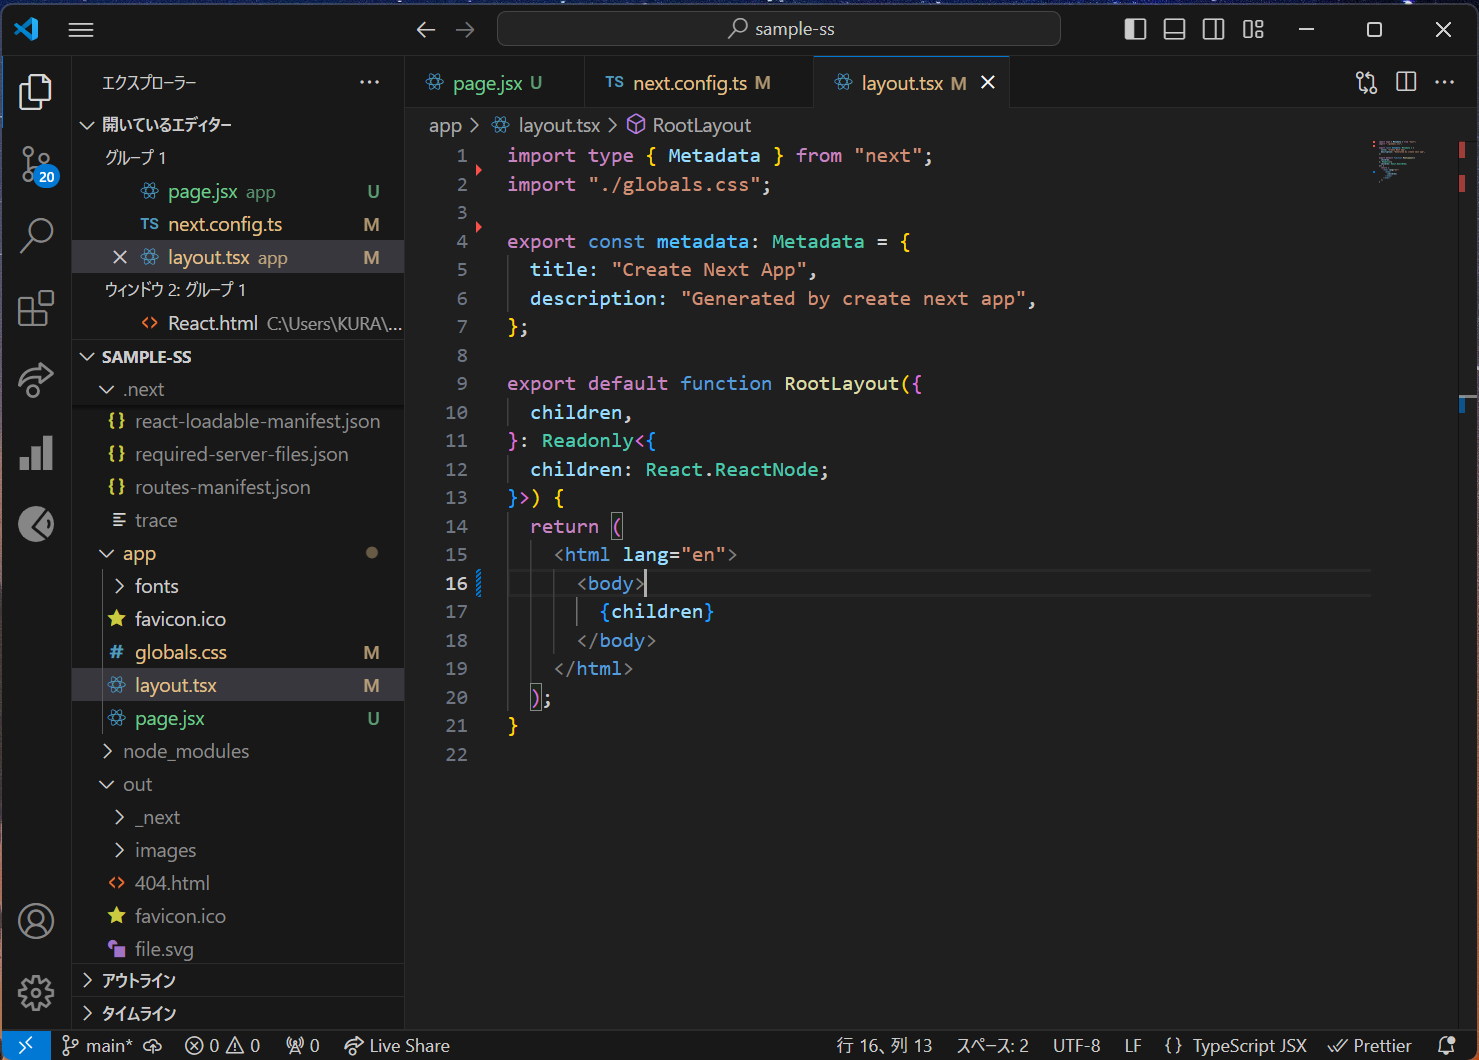This screenshot has width=1479, height=1060.
Task: Open the Live Share activity bar icon
Action: (x=36, y=380)
